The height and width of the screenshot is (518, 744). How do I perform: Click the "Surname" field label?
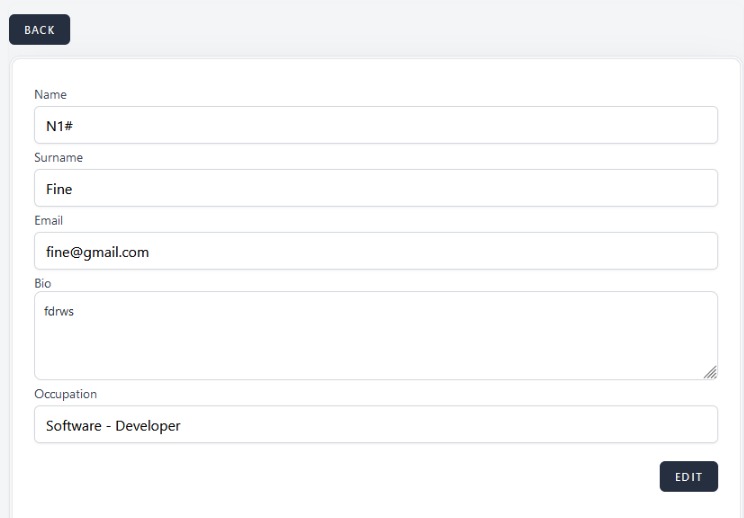tap(58, 157)
